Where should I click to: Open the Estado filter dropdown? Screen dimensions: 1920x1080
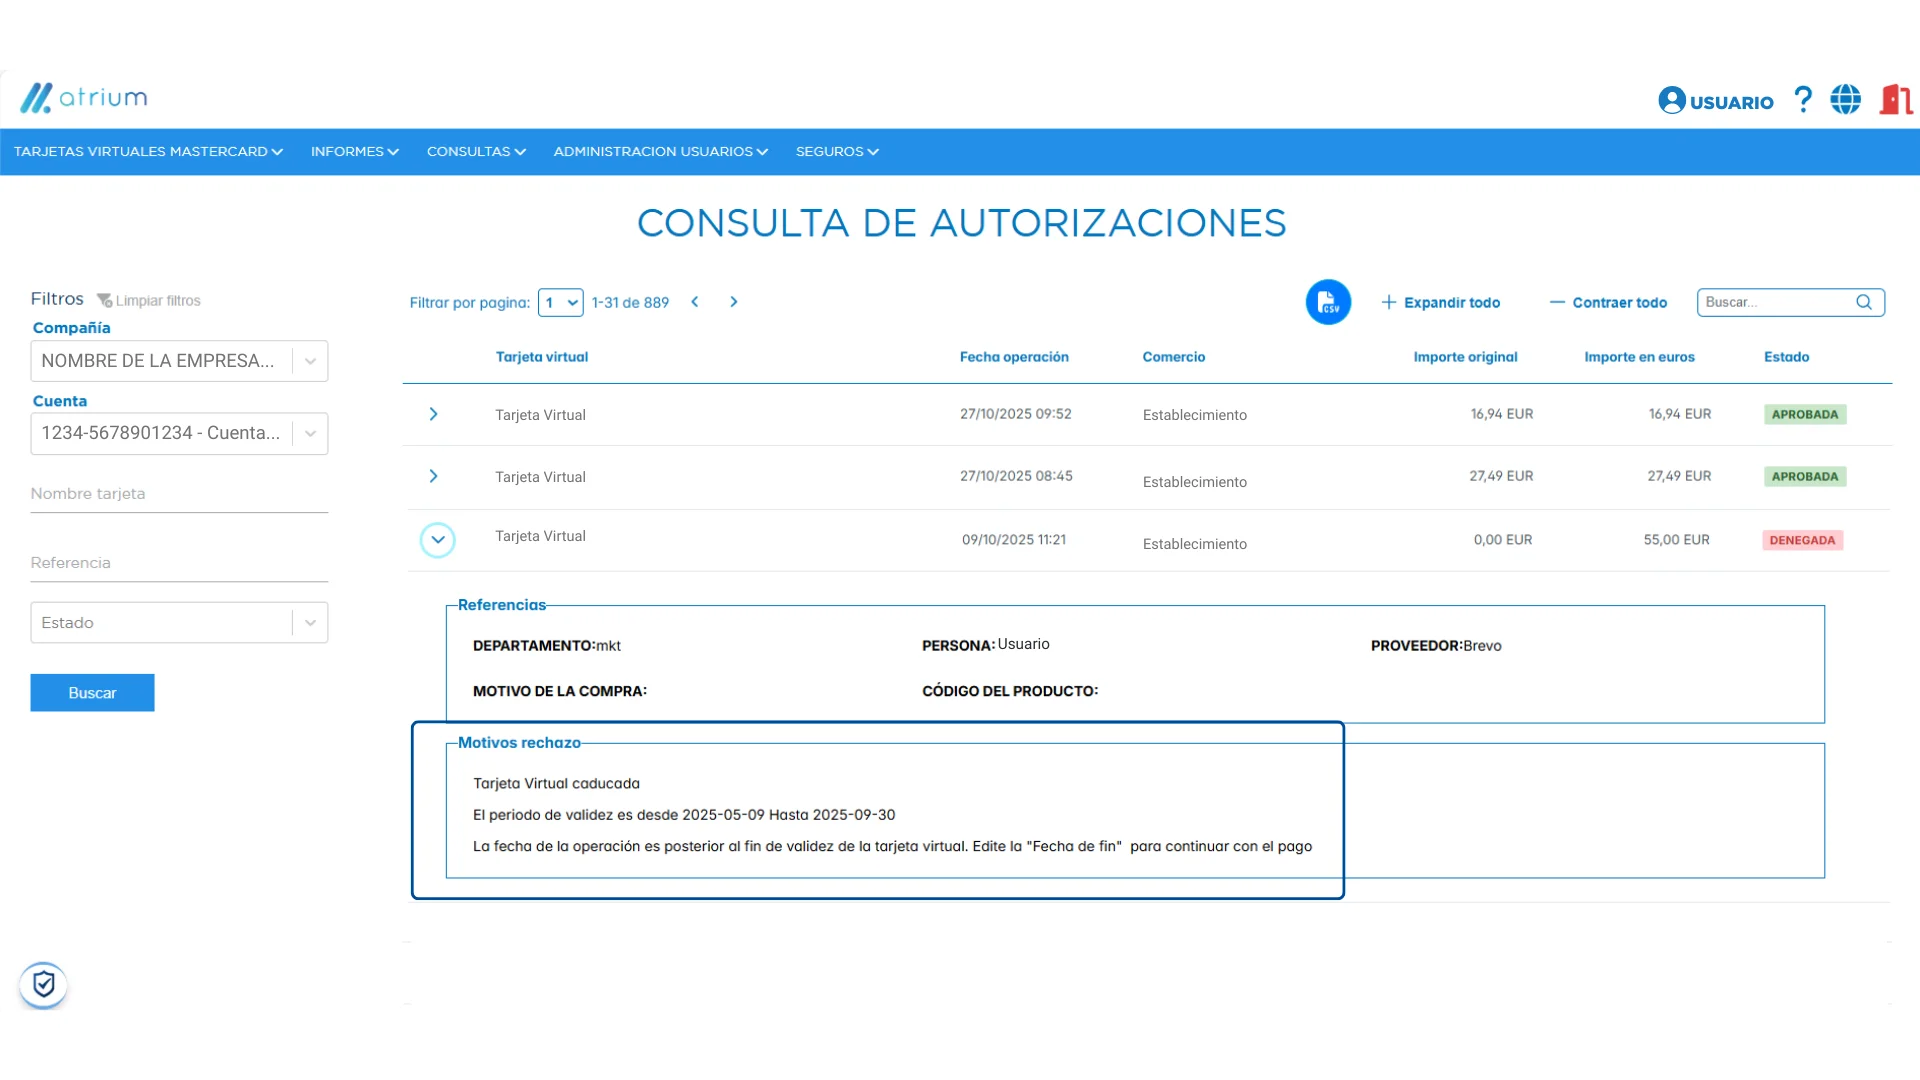[x=310, y=622]
